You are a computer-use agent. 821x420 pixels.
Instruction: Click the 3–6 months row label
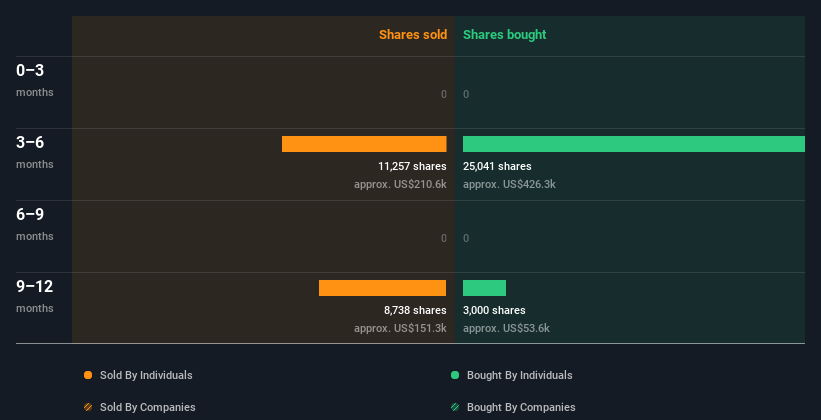[35, 152]
